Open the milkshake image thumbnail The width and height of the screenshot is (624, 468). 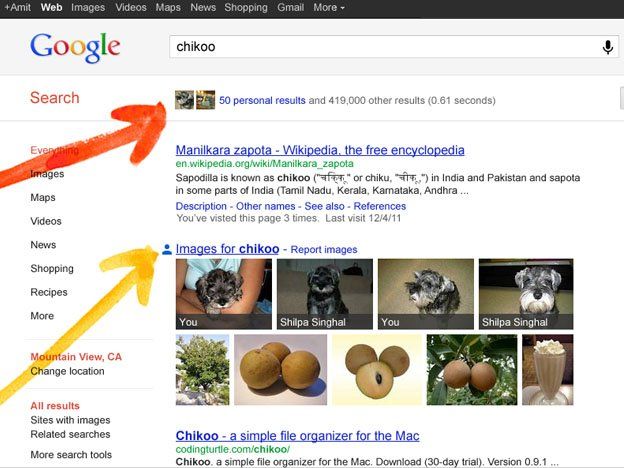(x=548, y=370)
